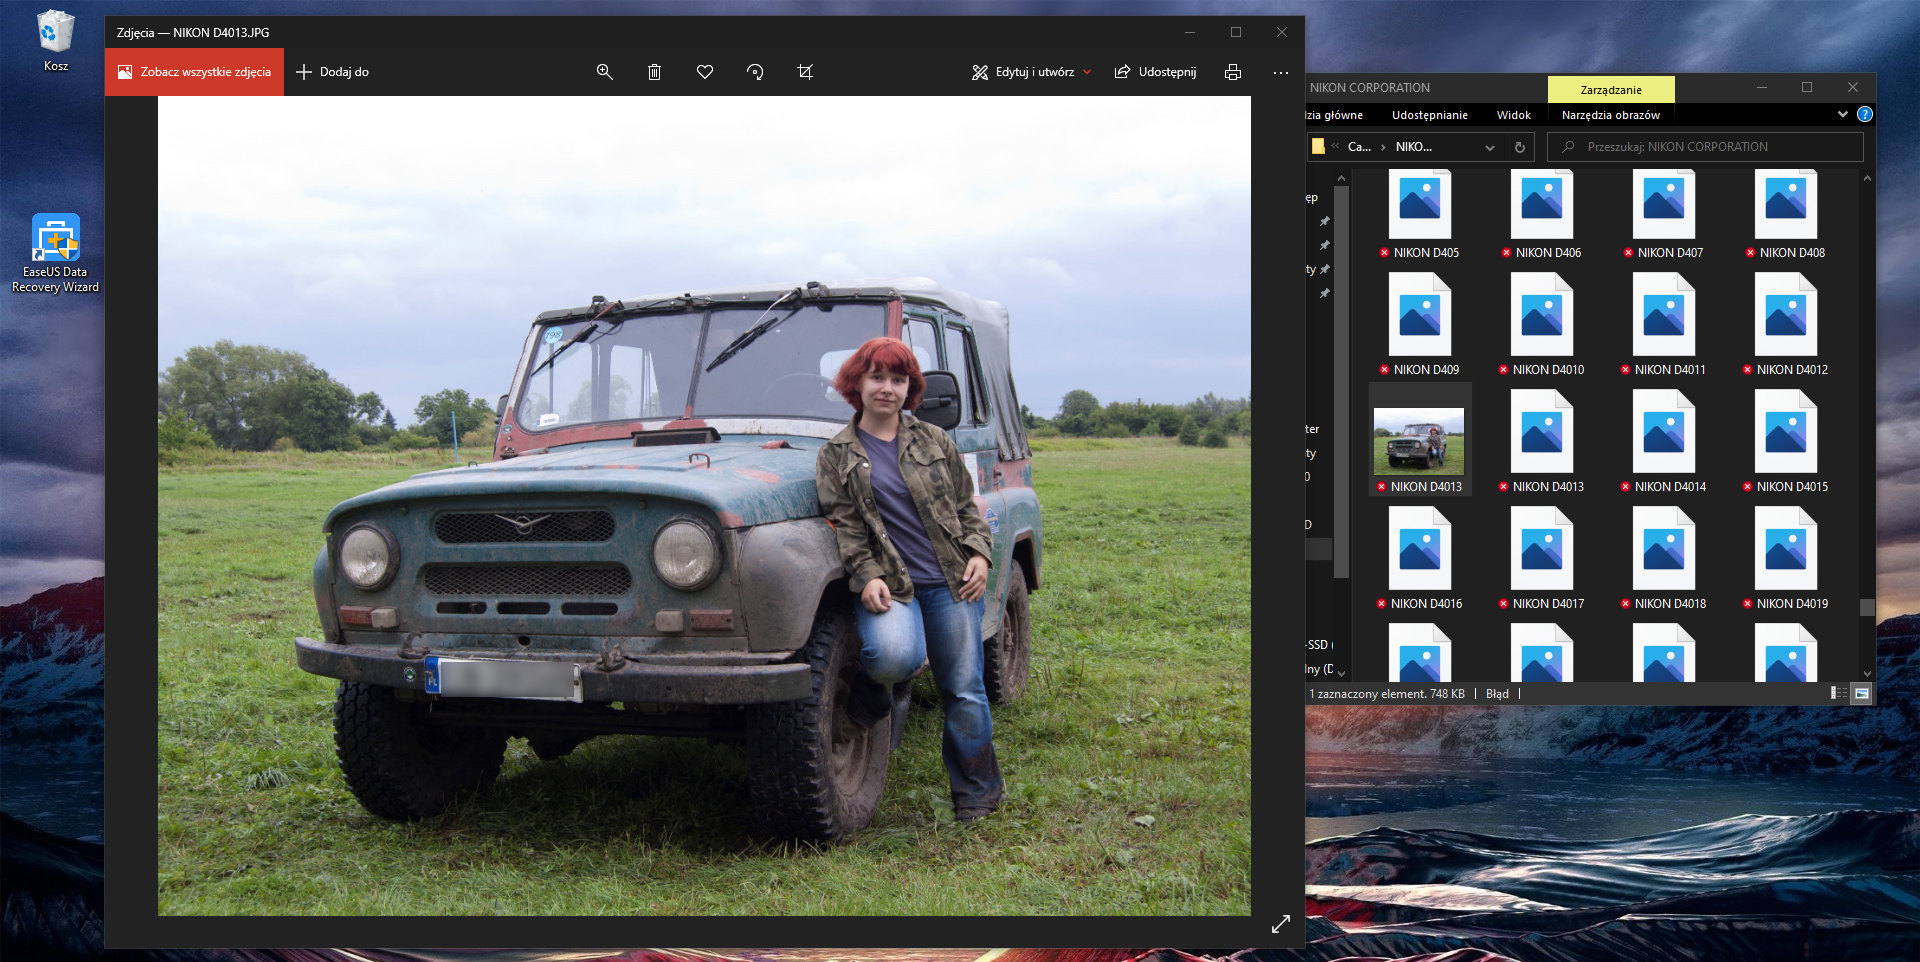Open the address bar history dropdown arrow
Screen dimensions: 1920x962
[1490, 147]
